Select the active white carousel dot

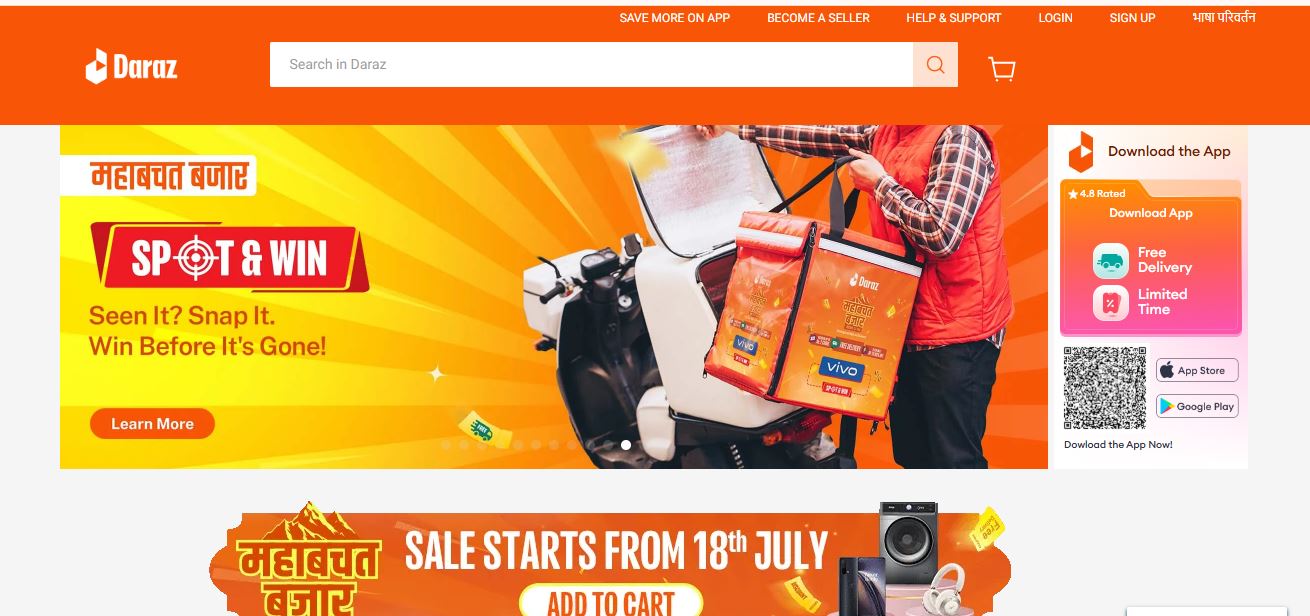pos(626,445)
